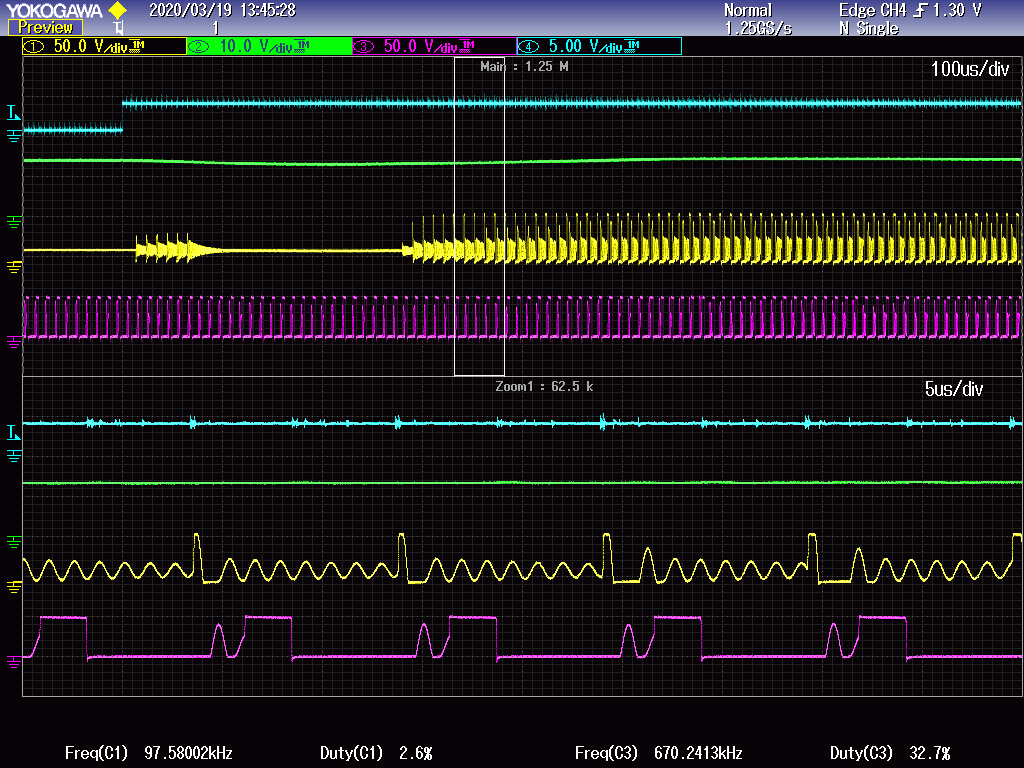1024x768 pixels.
Task: Click the green CH2 ground marker in zoom window
Action: coord(14,541)
